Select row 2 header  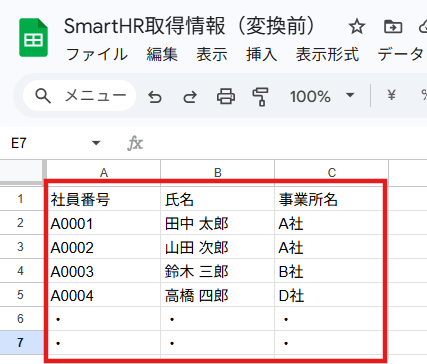(x=21, y=223)
